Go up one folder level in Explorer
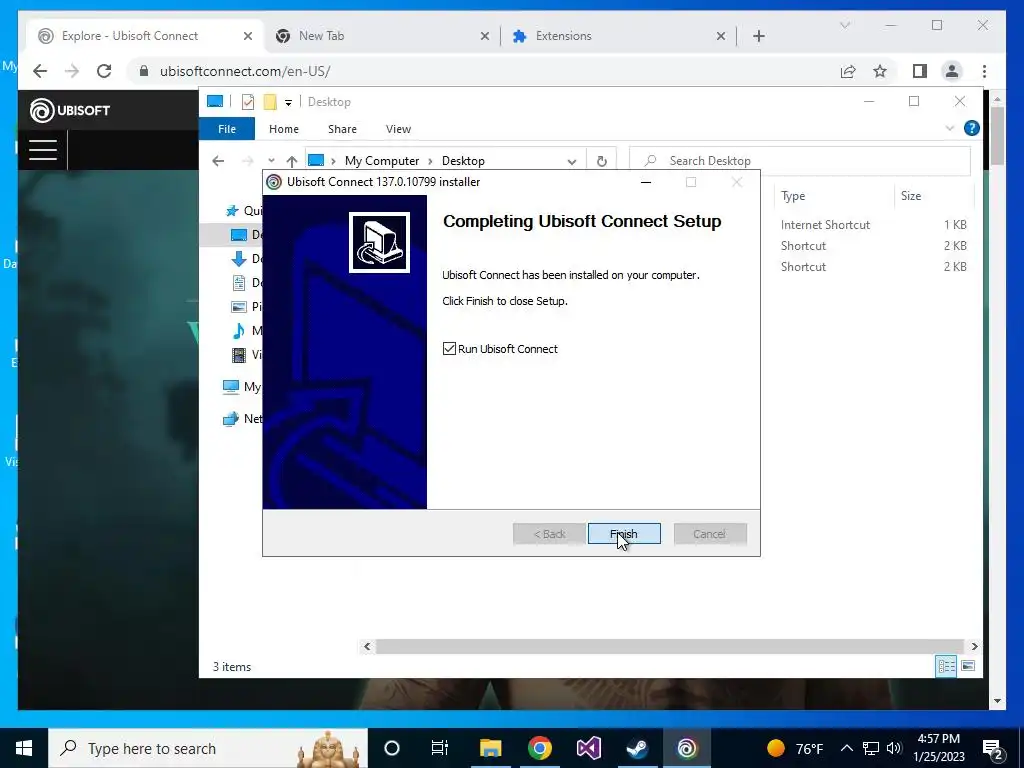 pos(292,161)
